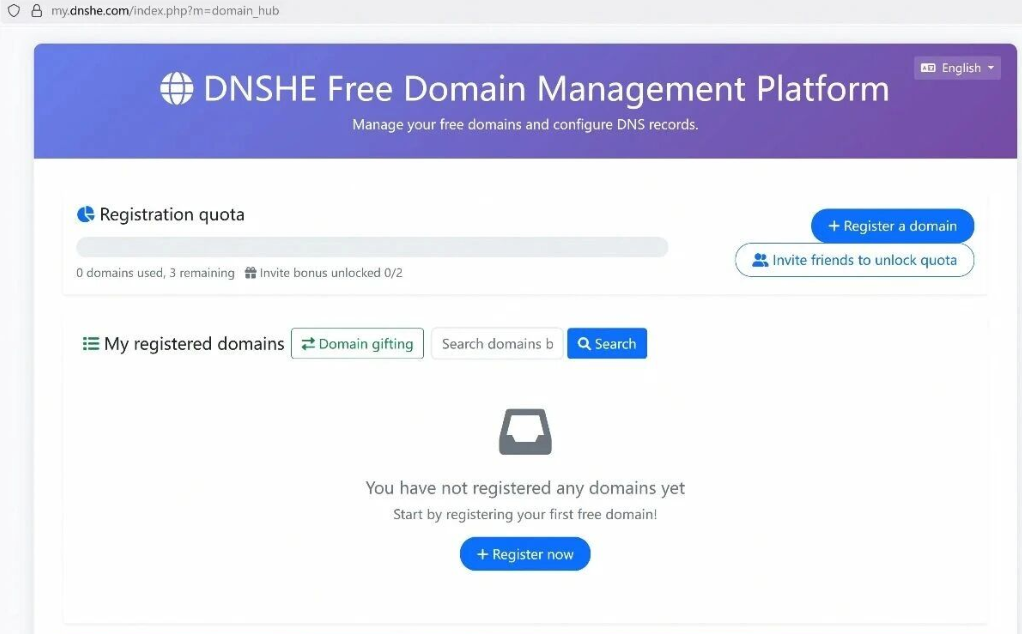Click the '0 domains used, 3 remaining' text
The height and width of the screenshot is (634, 1022).
pyautogui.click(x=155, y=273)
